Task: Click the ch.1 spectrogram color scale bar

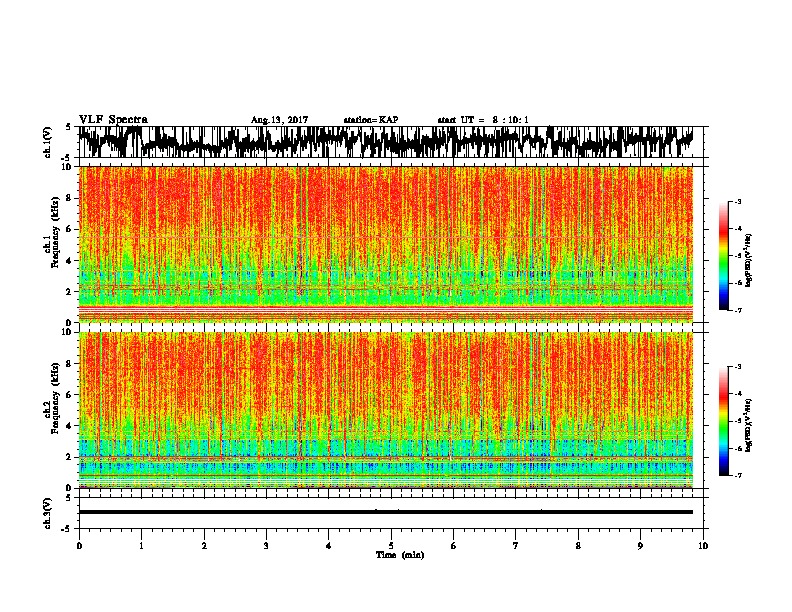Action: (x=723, y=256)
